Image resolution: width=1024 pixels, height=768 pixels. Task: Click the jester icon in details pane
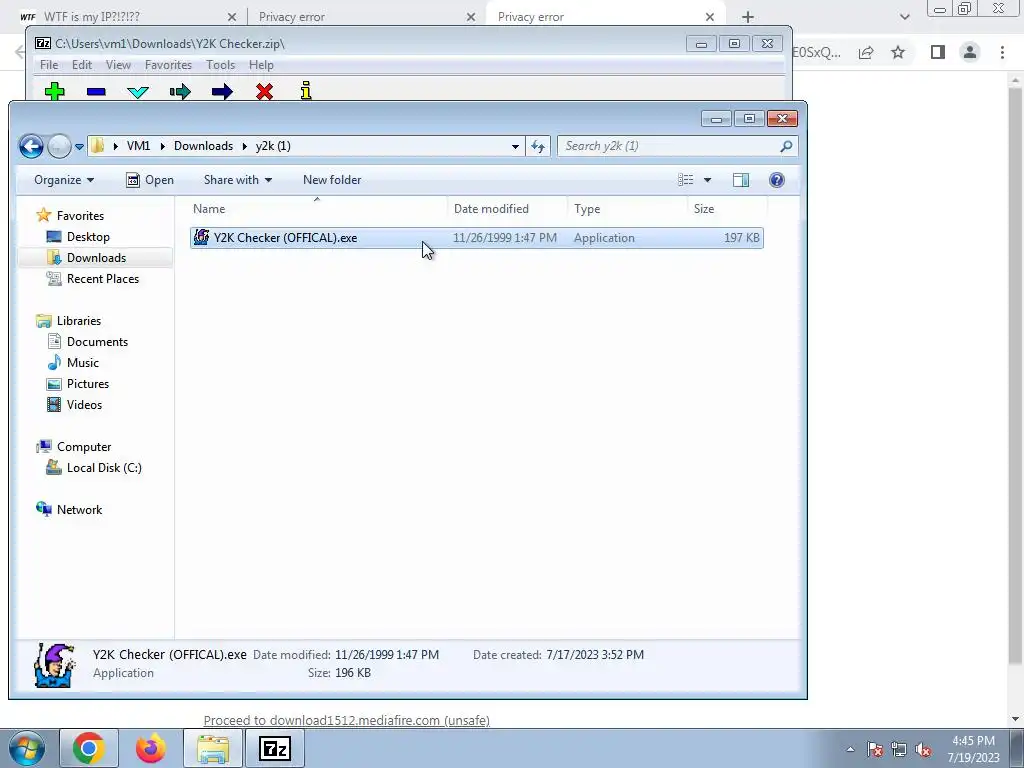coord(55,665)
